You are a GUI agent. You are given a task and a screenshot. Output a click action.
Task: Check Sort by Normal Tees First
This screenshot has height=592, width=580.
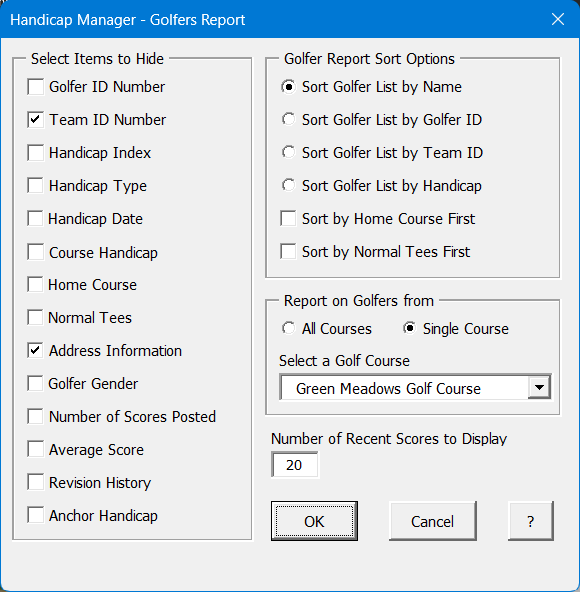pos(288,252)
